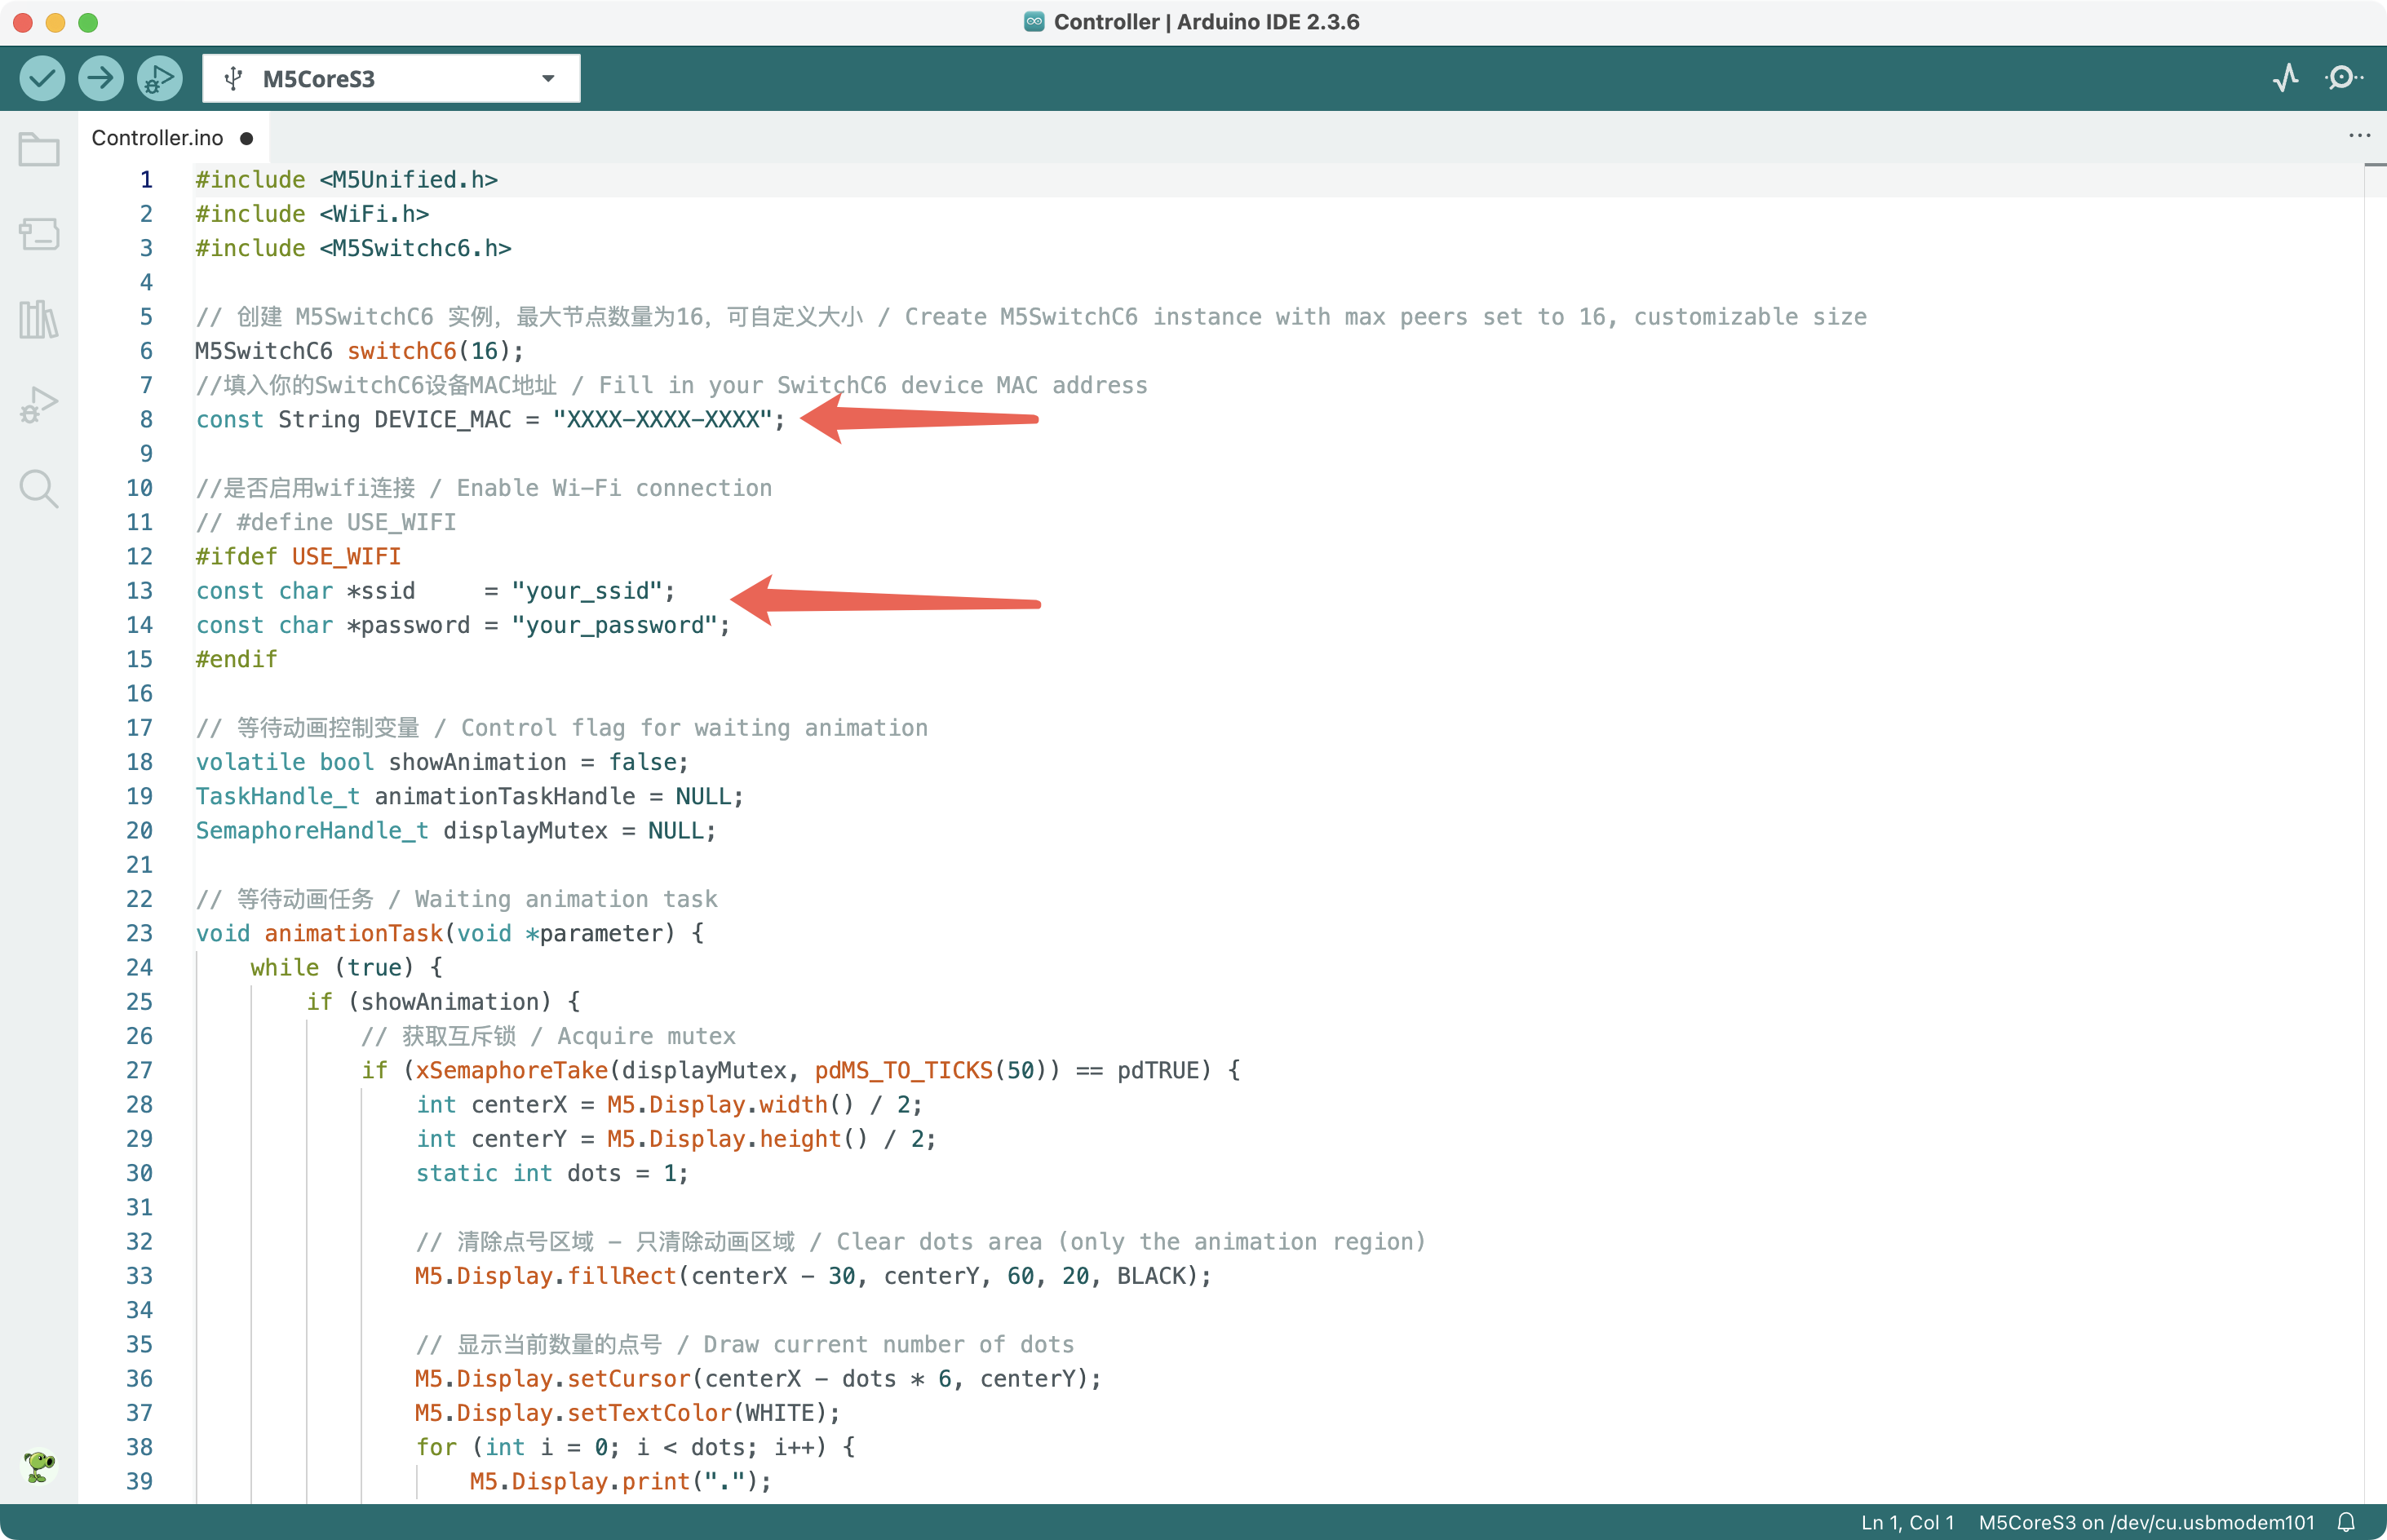Viewport: 2387px width, 1540px height.
Task: Open the board selector dropdown showing M5CoreS3
Action: 391,78
